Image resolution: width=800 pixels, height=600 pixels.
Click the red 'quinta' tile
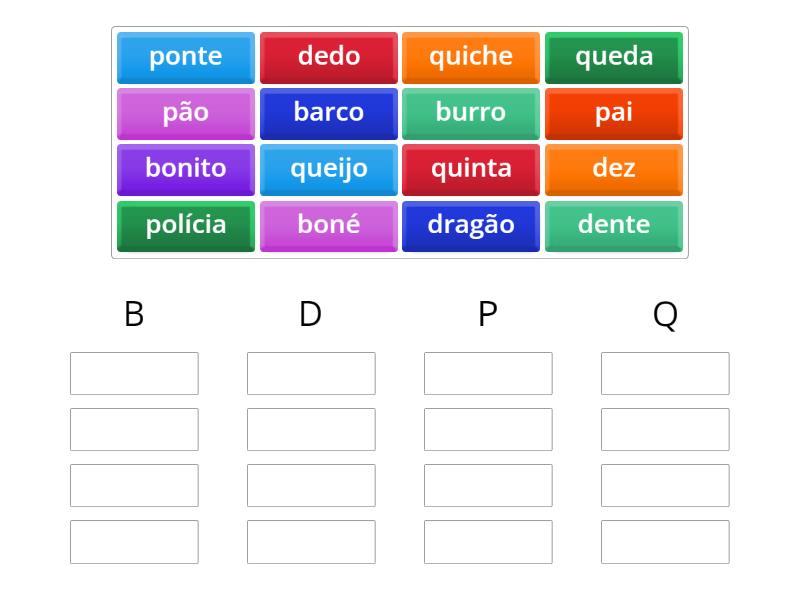click(x=471, y=169)
